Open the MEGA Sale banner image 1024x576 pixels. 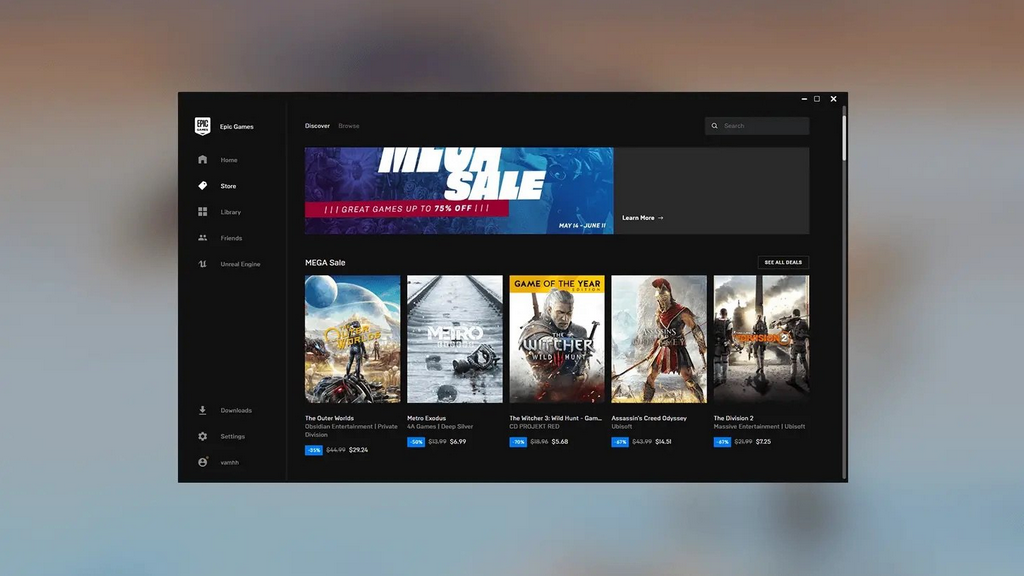459,191
